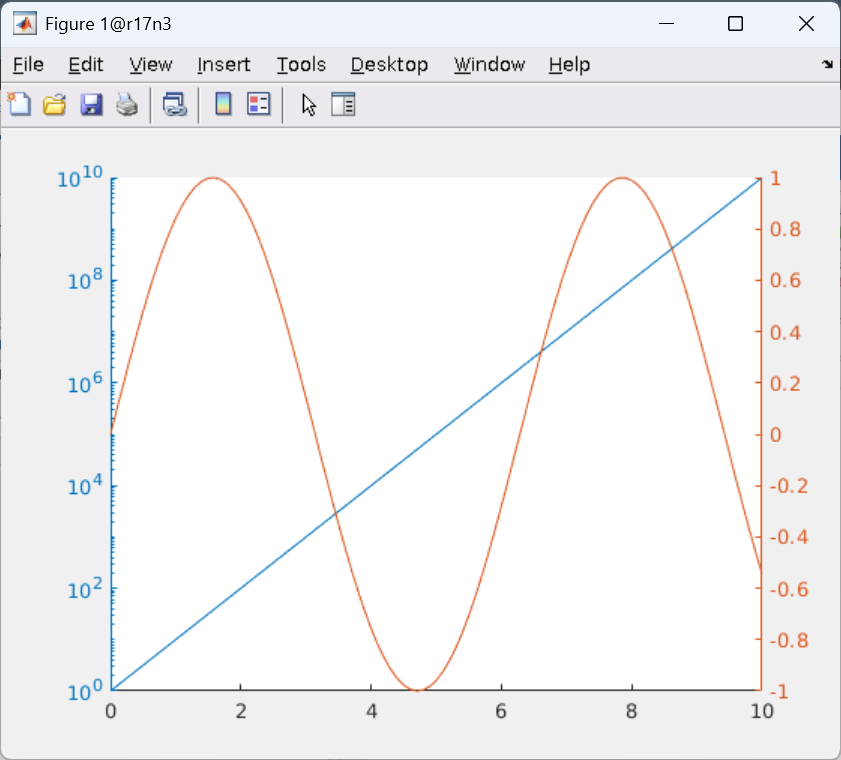Expand the Insert menu
841x760 pixels.
[x=223, y=64]
